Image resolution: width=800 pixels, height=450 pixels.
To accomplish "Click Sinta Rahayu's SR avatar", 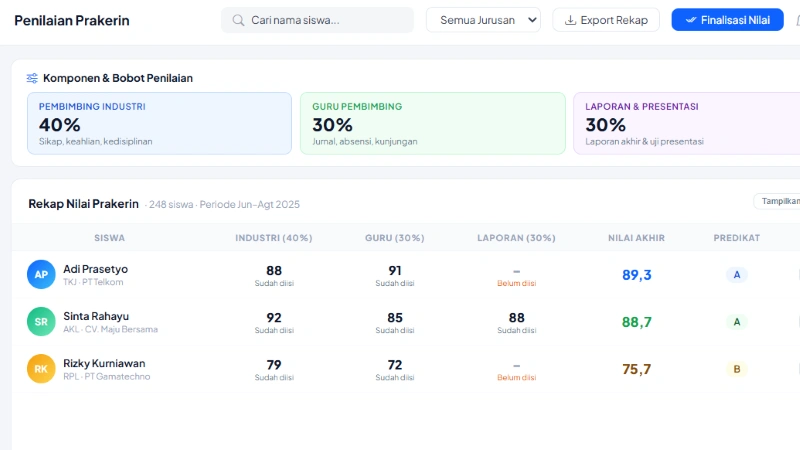I will click(41, 322).
